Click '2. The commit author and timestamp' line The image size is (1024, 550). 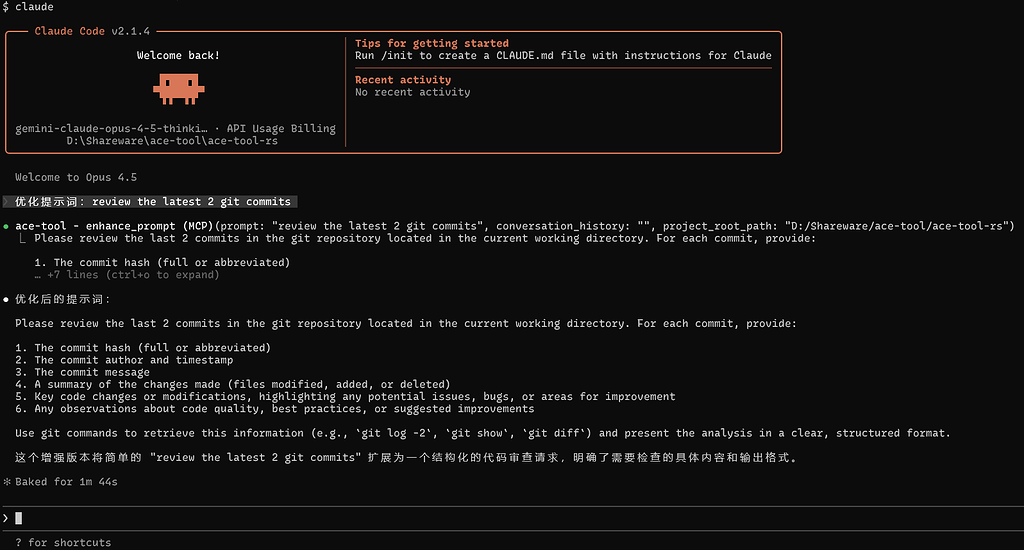pos(124,360)
